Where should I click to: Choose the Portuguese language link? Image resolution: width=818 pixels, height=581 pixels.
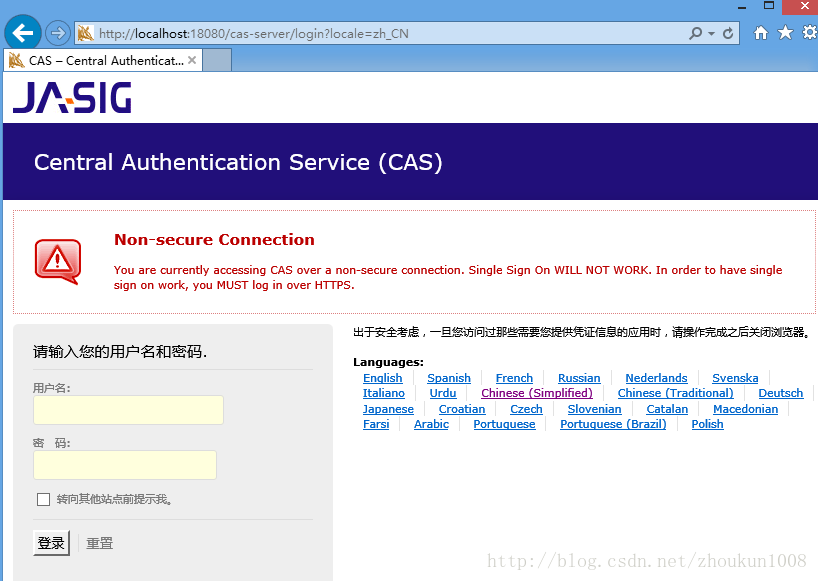(504, 425)
